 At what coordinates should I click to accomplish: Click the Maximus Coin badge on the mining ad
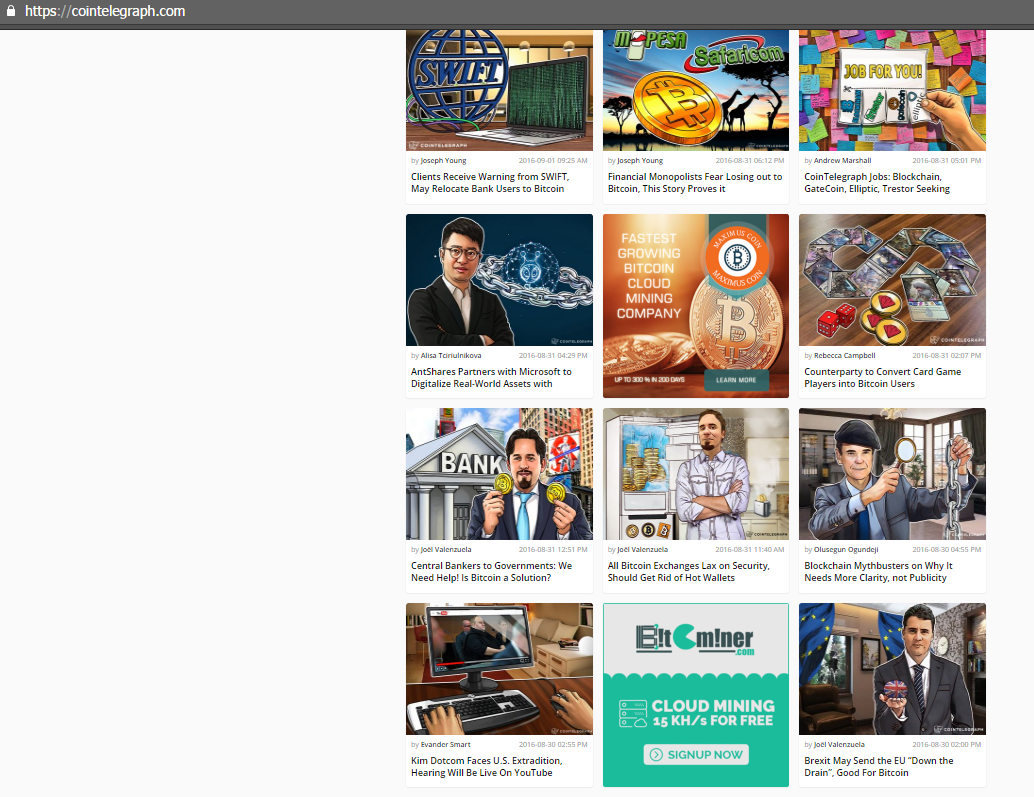point(737,258)
